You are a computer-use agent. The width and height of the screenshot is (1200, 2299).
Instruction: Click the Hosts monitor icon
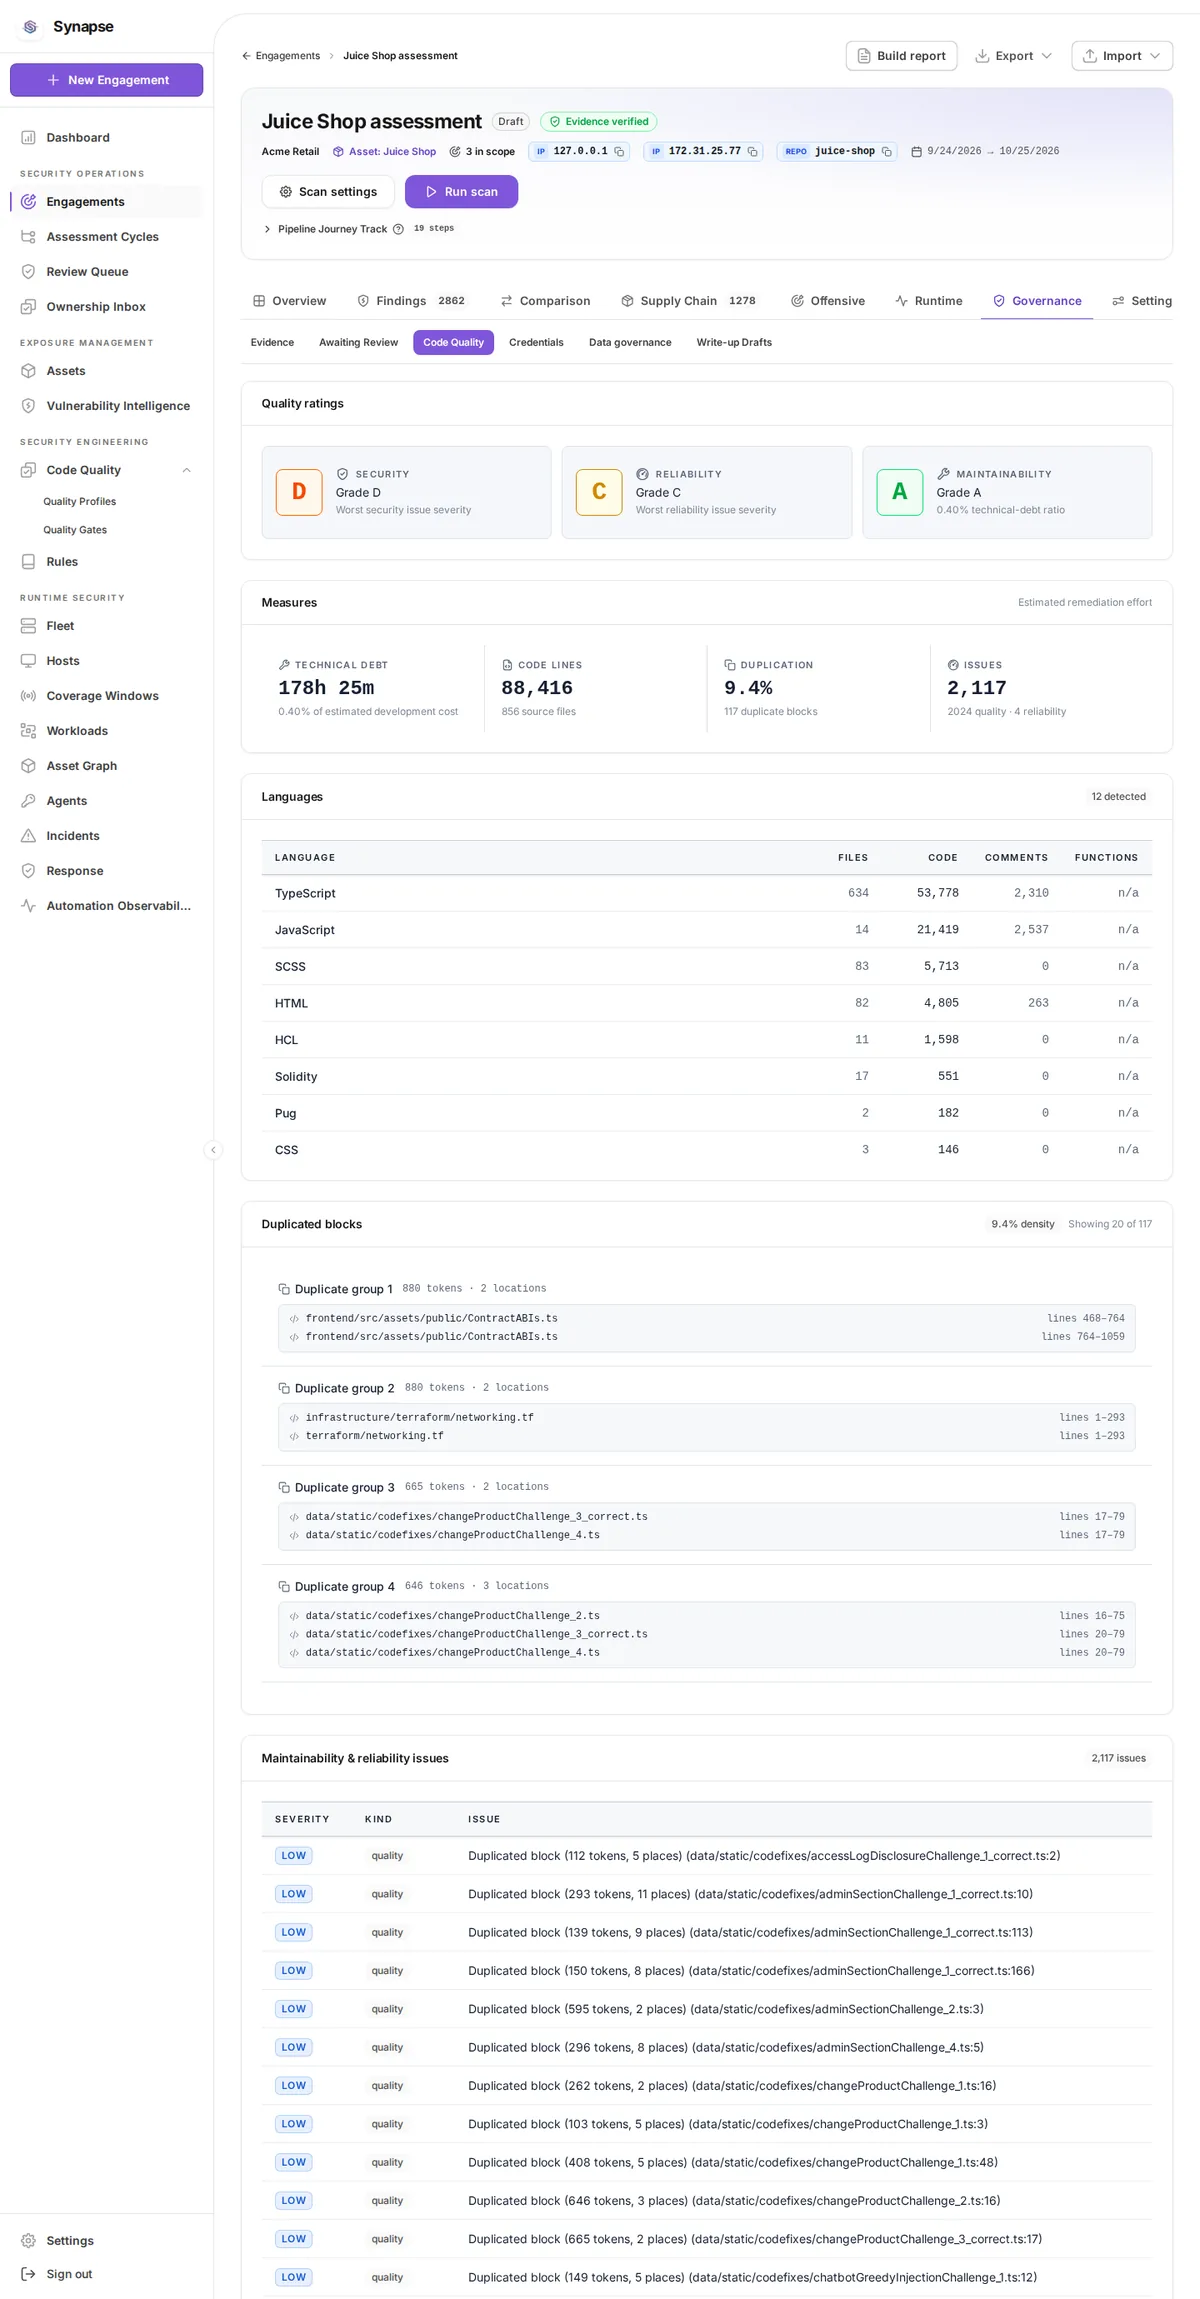28,661
